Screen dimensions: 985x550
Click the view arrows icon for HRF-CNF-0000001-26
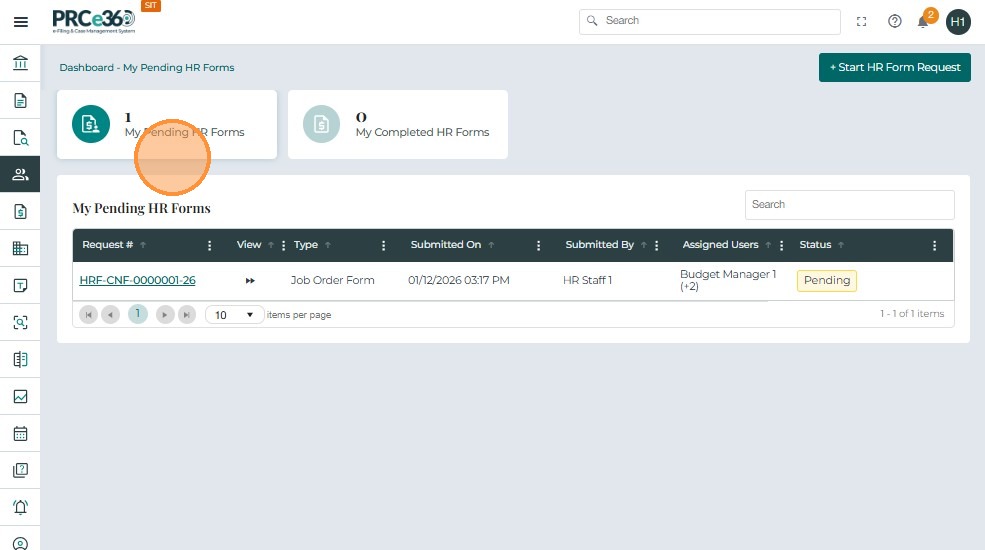[250, 281]
